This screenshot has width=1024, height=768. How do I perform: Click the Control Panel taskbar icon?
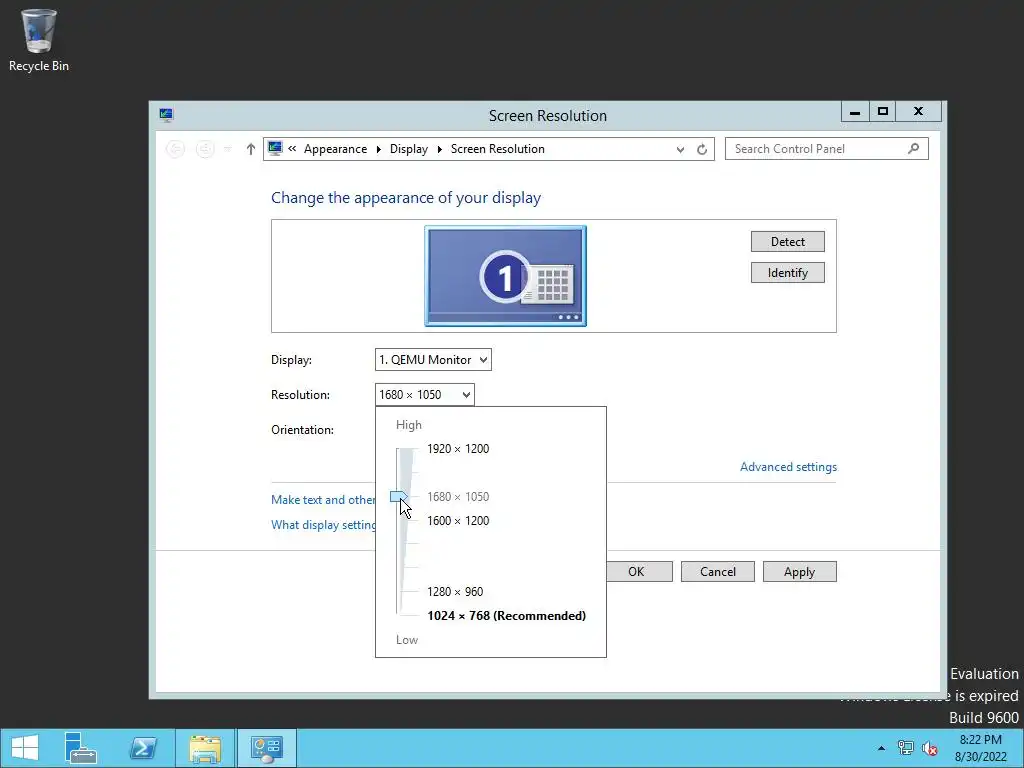click(x=266, y=748)
